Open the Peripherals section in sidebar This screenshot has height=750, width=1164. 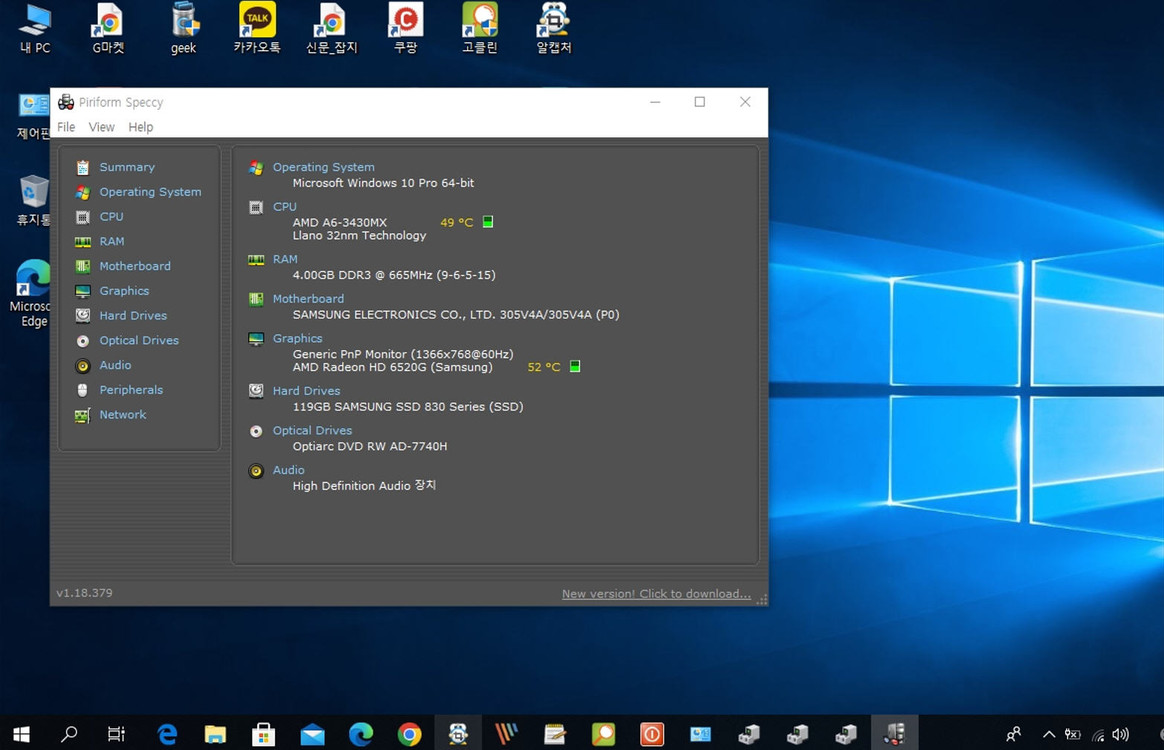pyautogui.click(x=130, y=390)
